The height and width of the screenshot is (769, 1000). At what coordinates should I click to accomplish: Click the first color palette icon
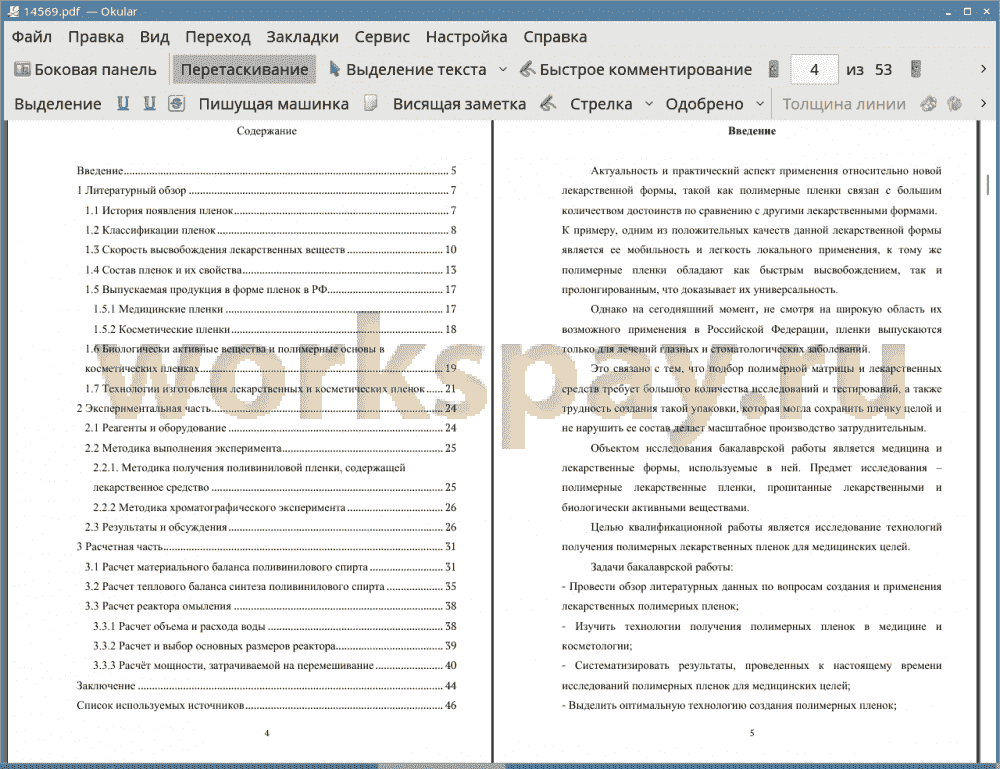(x=929, y=103)
